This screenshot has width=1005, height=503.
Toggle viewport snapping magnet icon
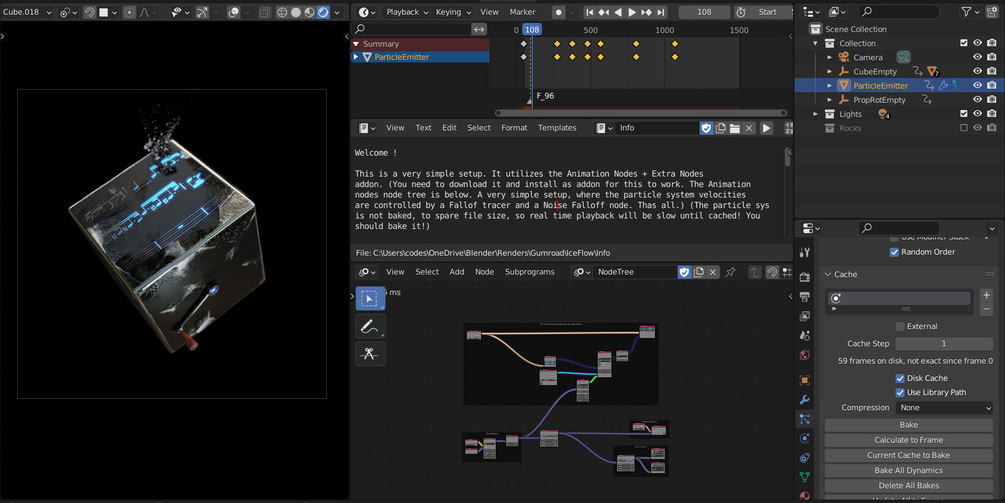click(x=90, y=12)
